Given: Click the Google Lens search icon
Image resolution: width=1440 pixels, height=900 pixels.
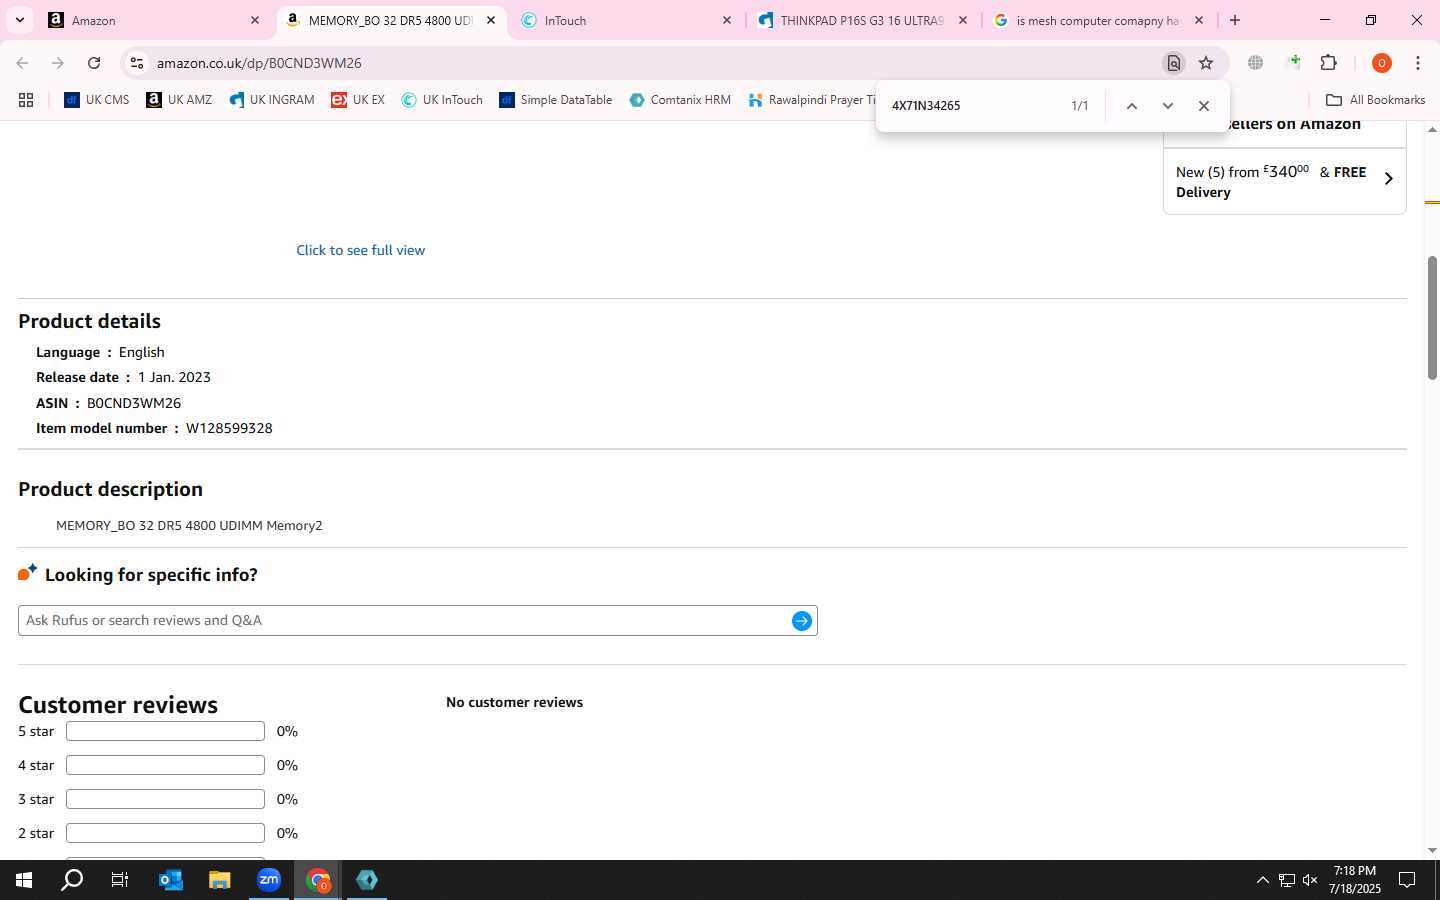Looking at the screenshot, I should coord(1173,63).
